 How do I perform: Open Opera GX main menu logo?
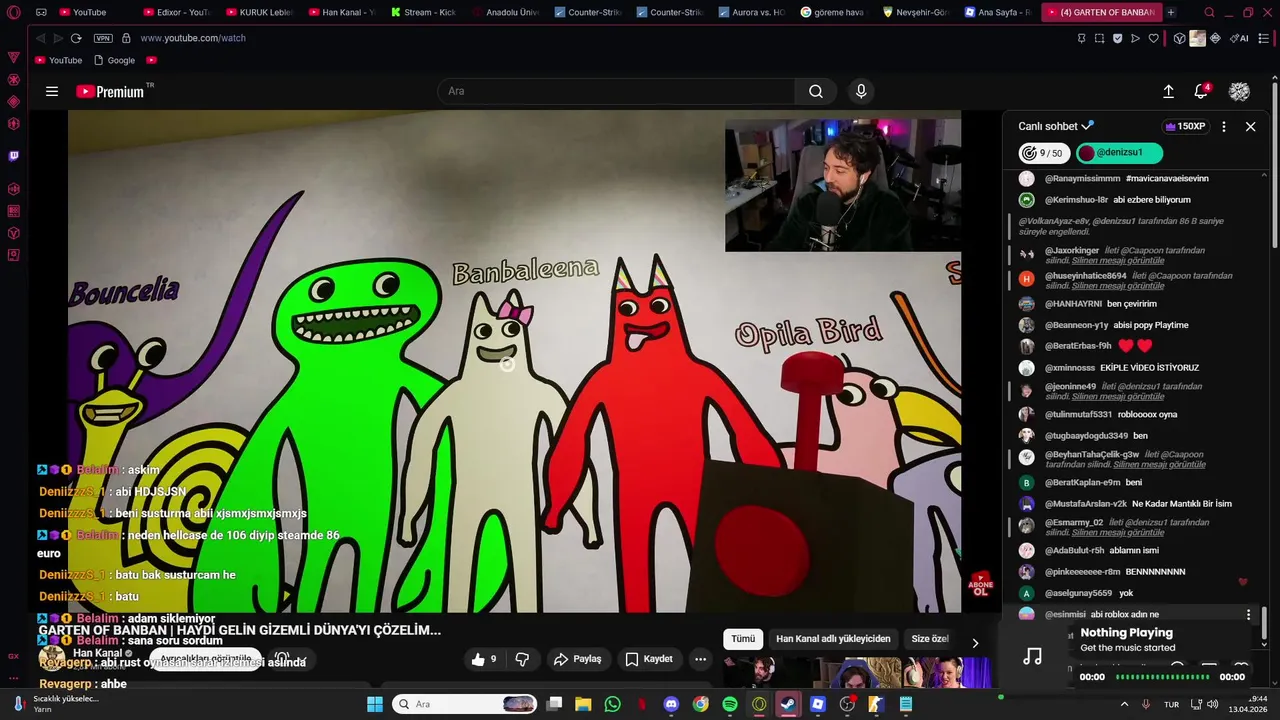pyautogui.click(x=13, y=13)
